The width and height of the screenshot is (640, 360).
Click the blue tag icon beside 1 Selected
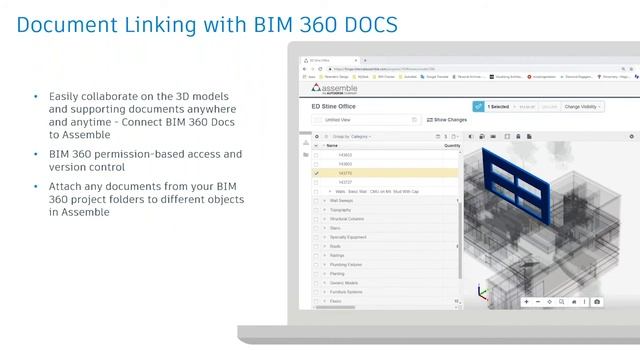point(478,107)
